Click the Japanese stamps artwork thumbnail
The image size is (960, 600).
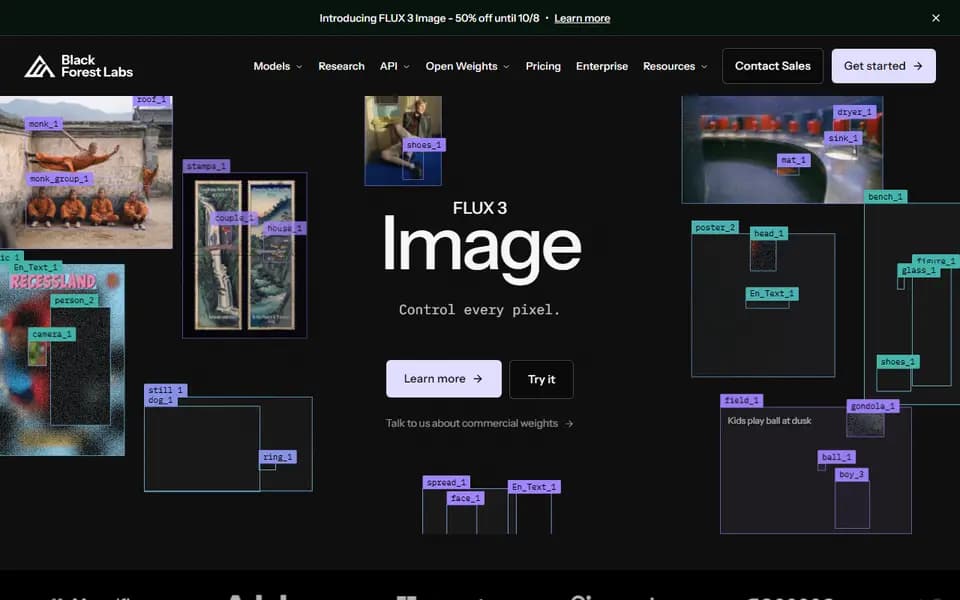pyautogui.click(x=245, y=255)
